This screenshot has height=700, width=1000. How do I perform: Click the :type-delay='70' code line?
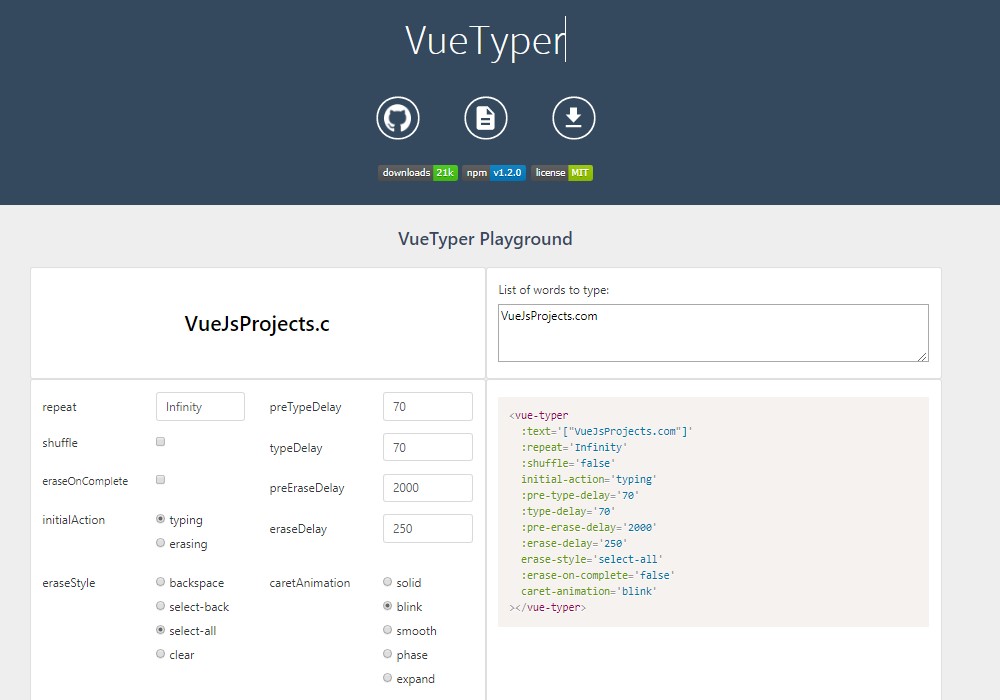[568, 511]
